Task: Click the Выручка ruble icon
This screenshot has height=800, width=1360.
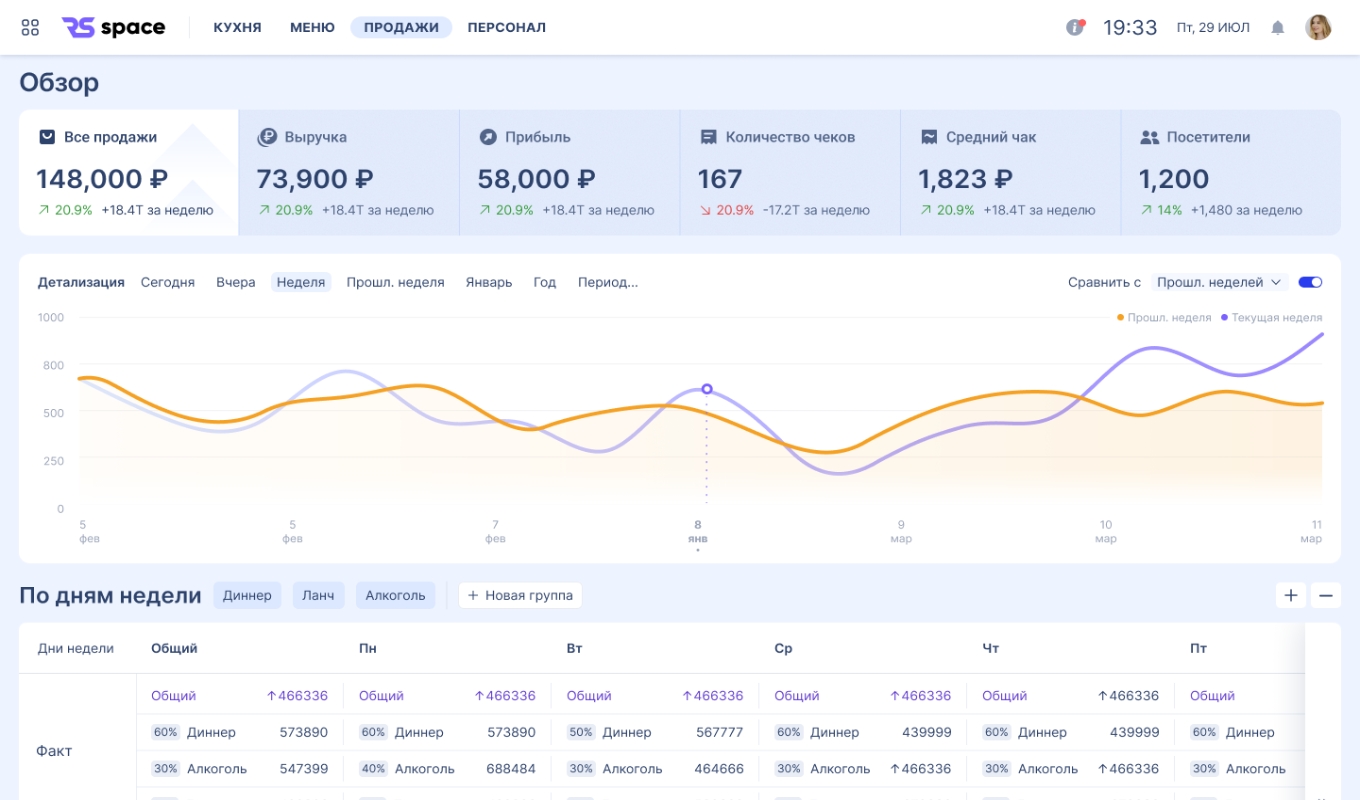Action: (267, 137)
